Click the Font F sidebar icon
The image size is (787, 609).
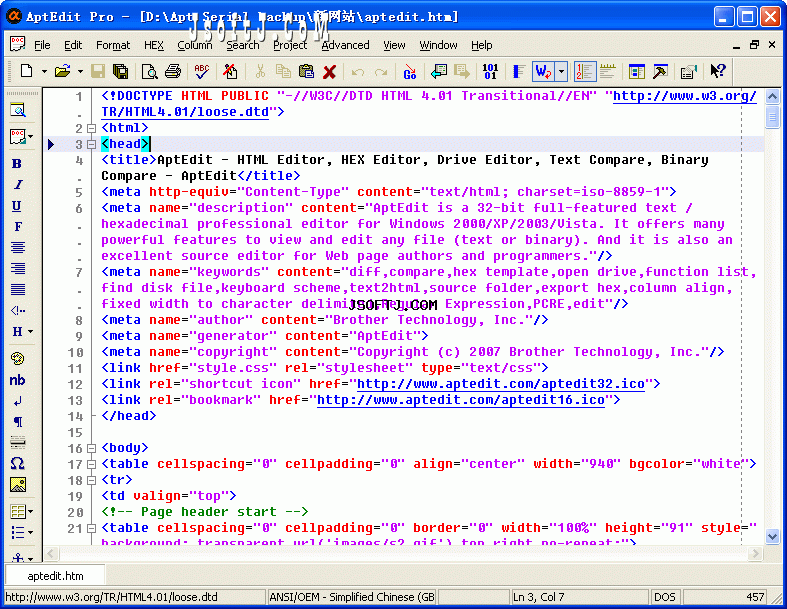pyautogui.click(x=18, y=226)
